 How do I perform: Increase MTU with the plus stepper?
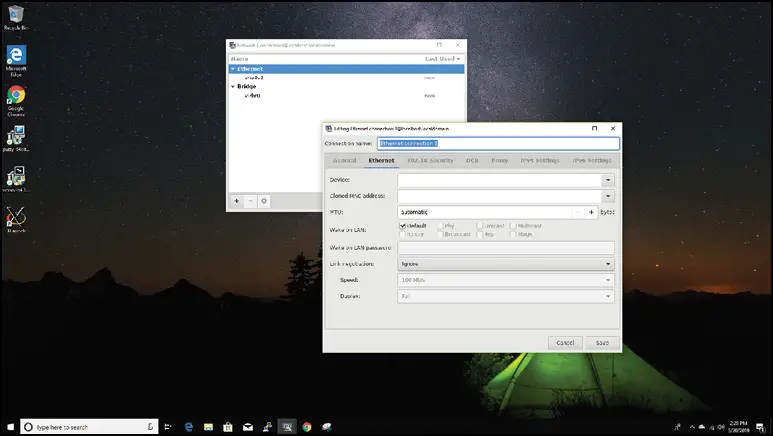click(x=591, y=212)
